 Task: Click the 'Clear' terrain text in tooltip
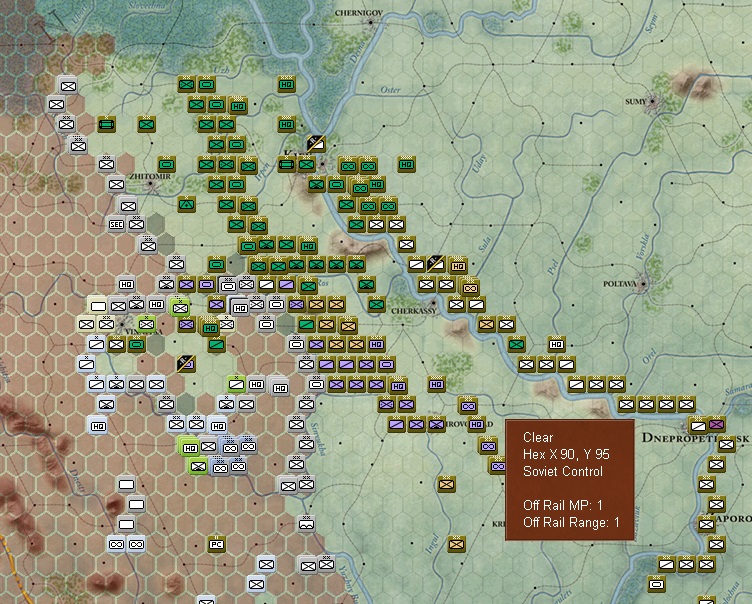coord(538,438)
